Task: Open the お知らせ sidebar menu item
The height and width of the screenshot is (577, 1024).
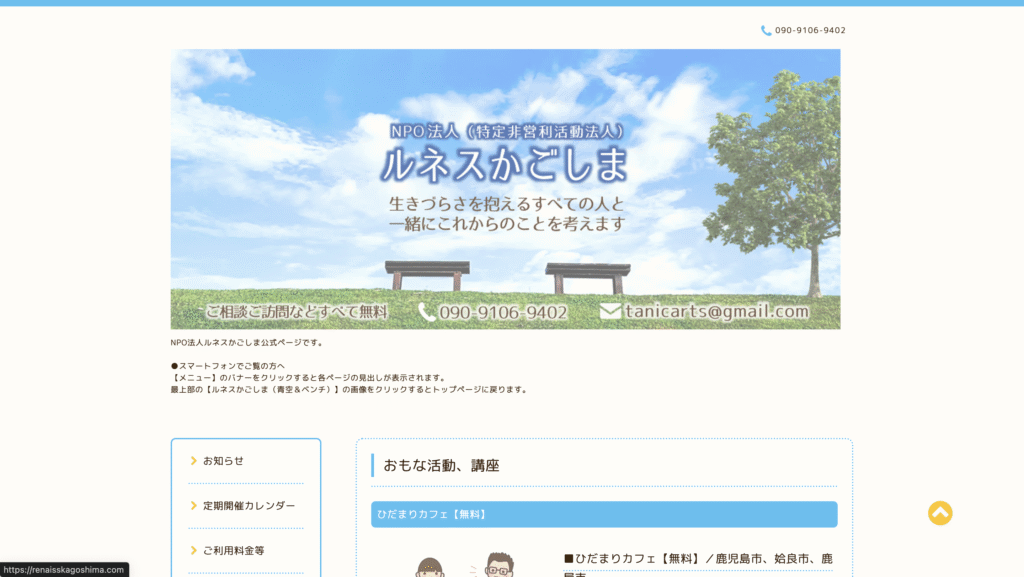Action: [x=223, y=461]
